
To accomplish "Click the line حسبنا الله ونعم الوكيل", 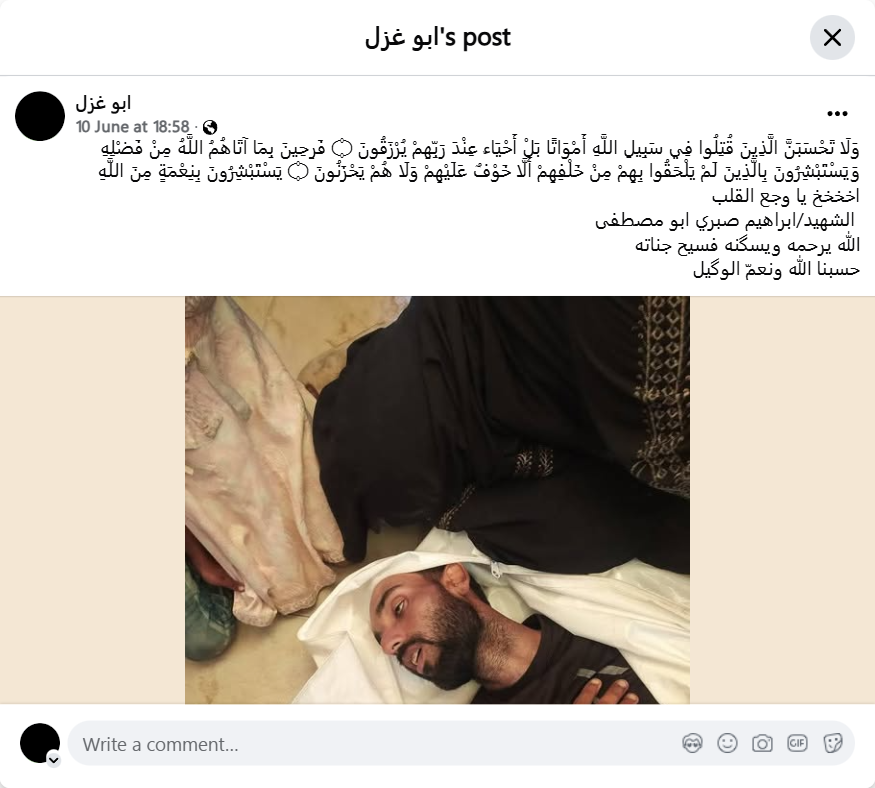I will click(776, 270).
